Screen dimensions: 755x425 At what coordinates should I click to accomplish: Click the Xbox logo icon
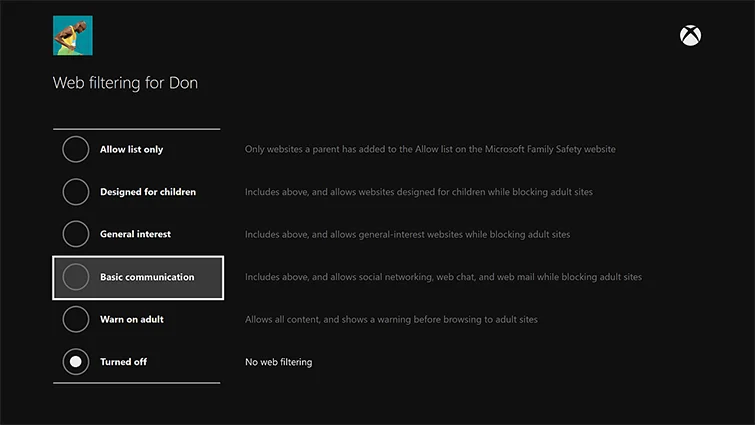[x=690, y=36]
